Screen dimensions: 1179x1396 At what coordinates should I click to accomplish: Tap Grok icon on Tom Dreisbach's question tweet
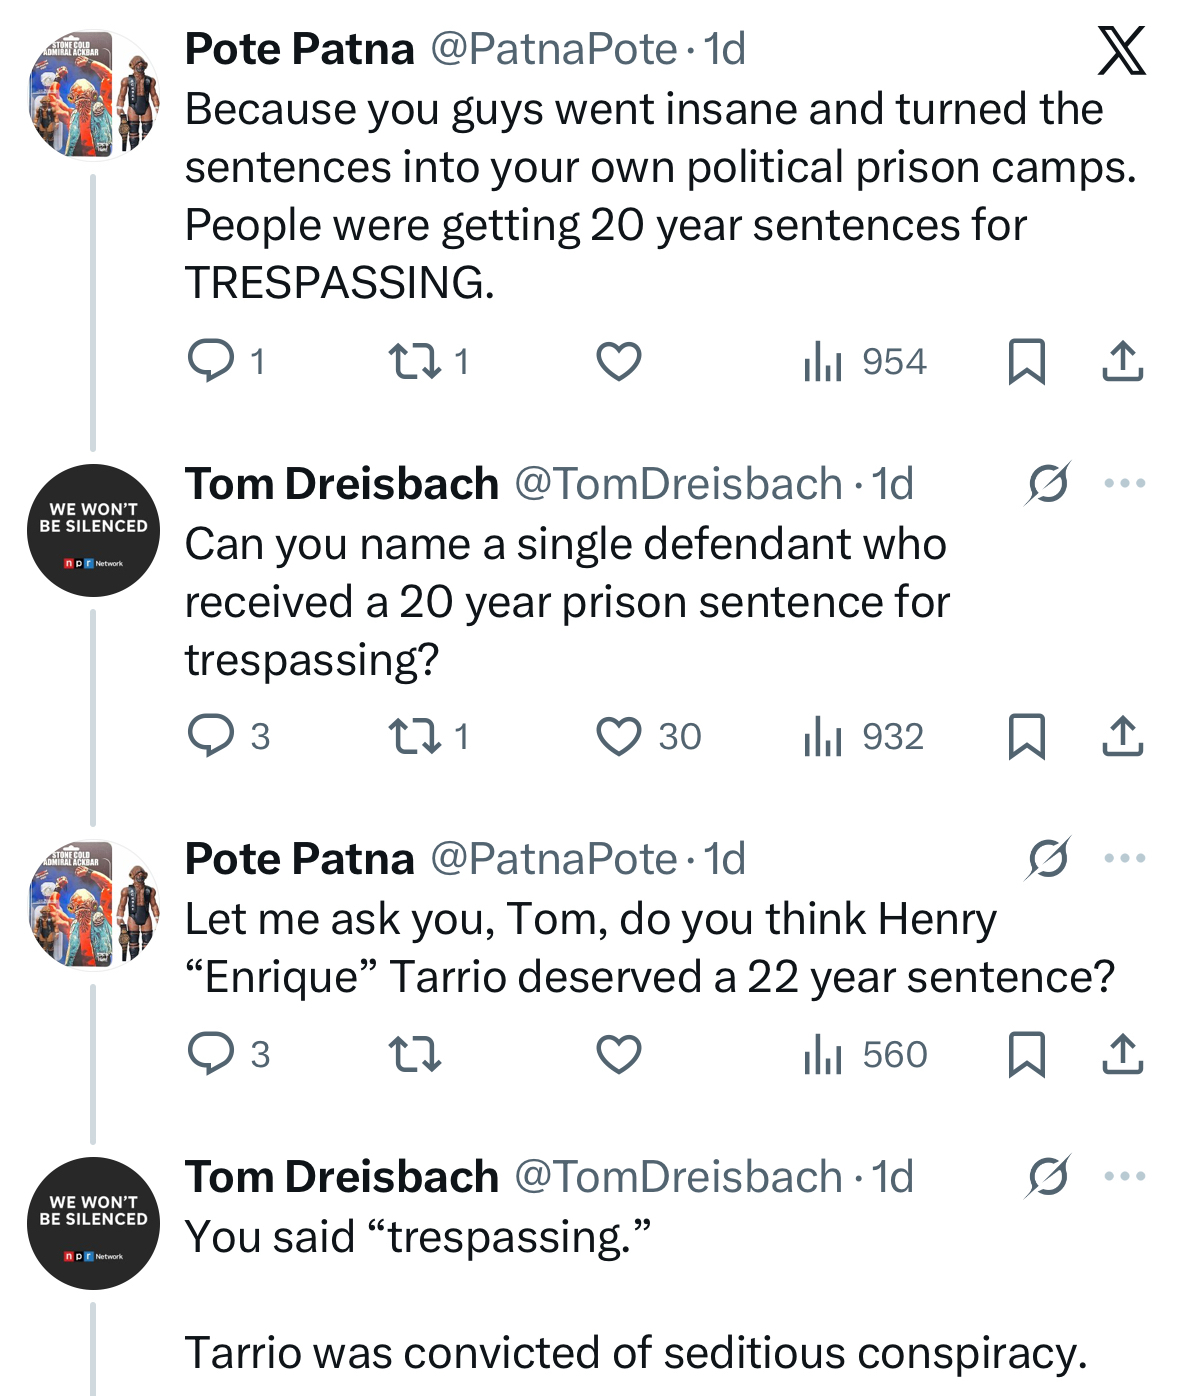click(1048, 484)
